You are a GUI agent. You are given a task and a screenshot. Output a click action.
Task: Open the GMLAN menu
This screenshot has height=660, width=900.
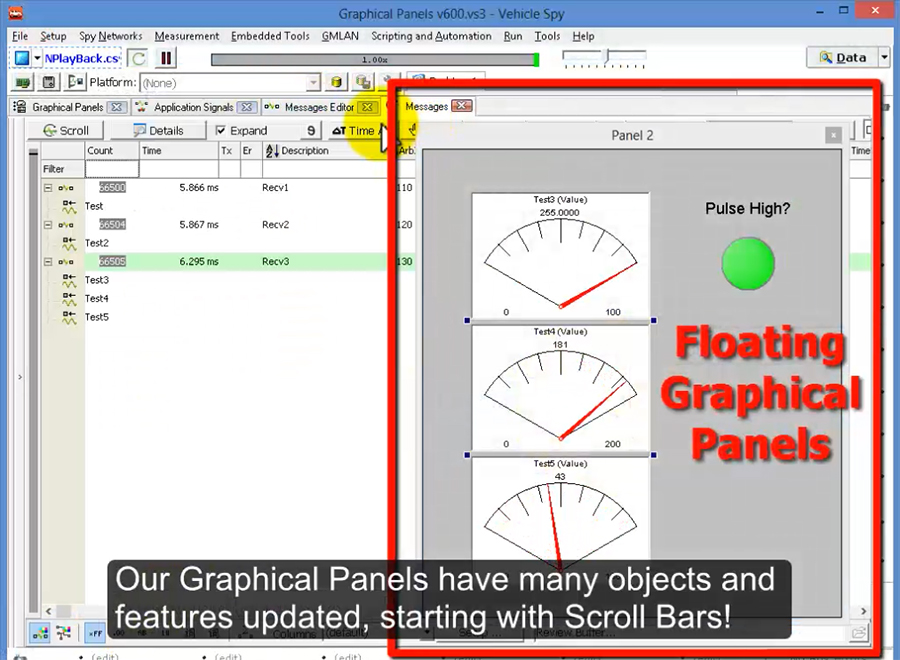point(340,36)
